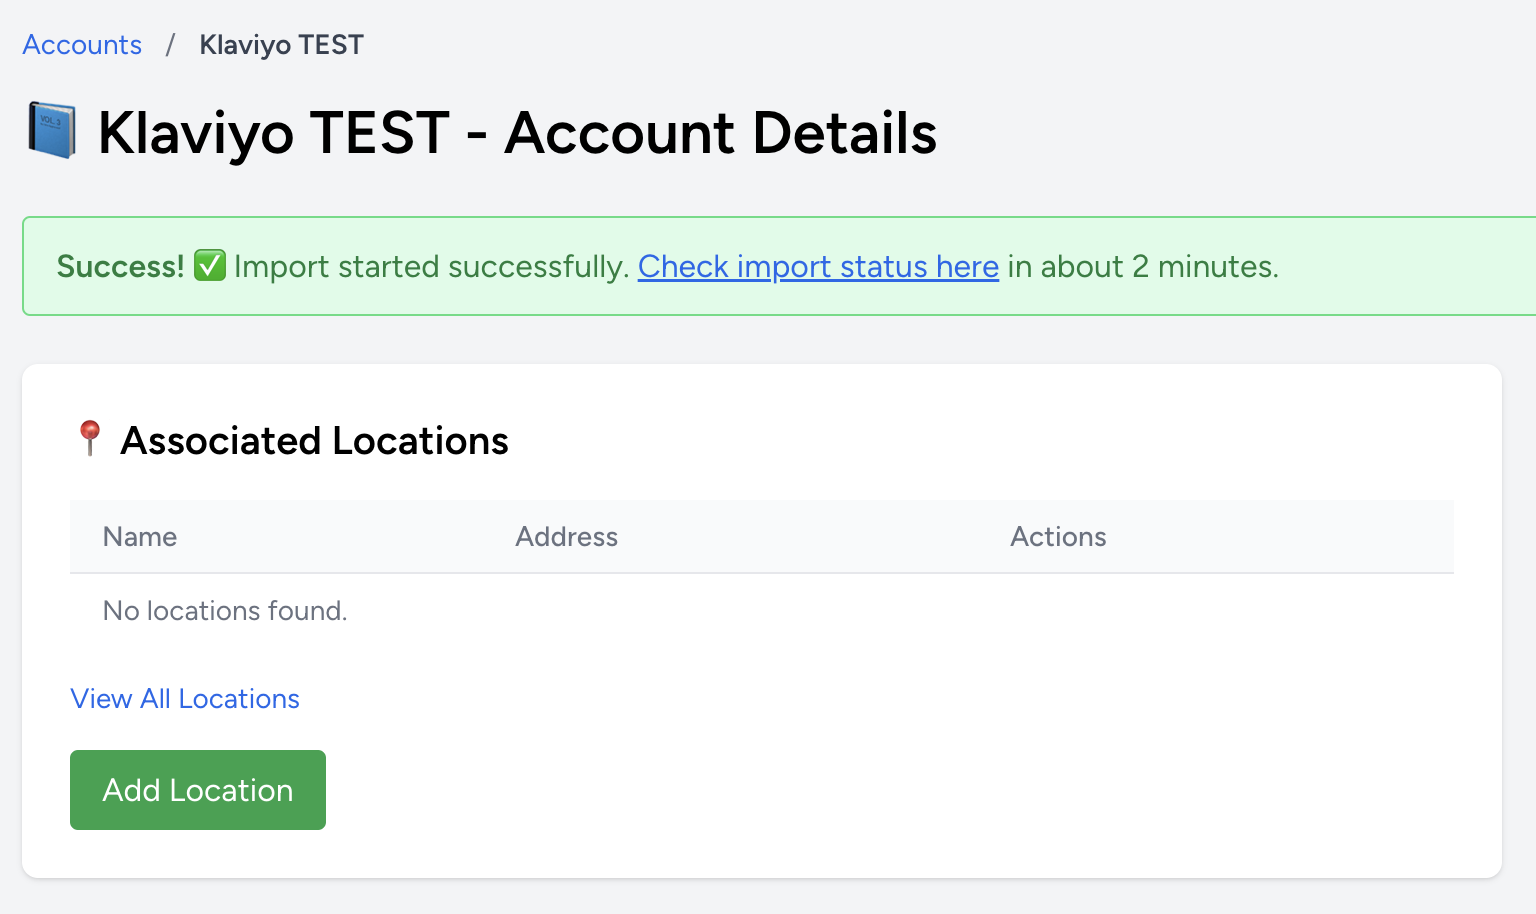Click the Actions column header
1536x914 pixels.
(1058, 537)
